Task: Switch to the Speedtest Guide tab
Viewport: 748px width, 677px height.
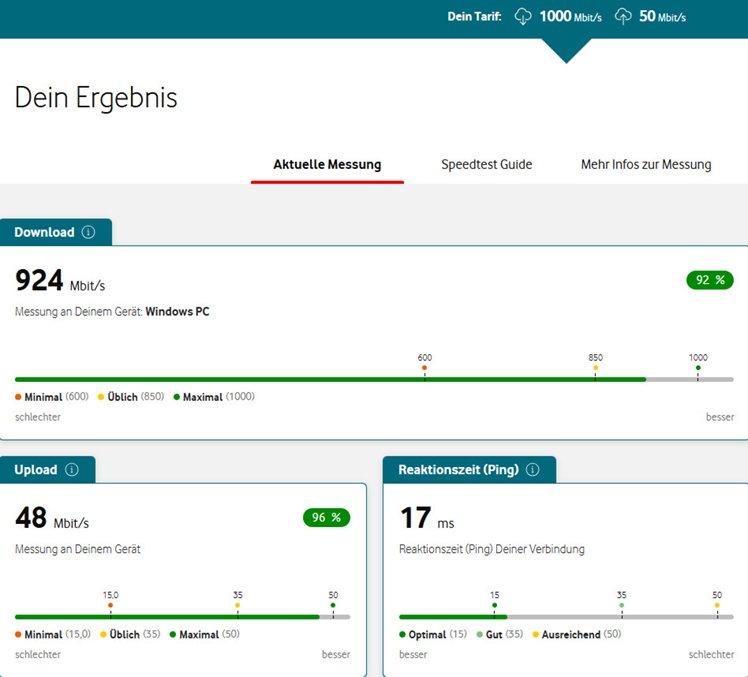Action: coord(486,164)
